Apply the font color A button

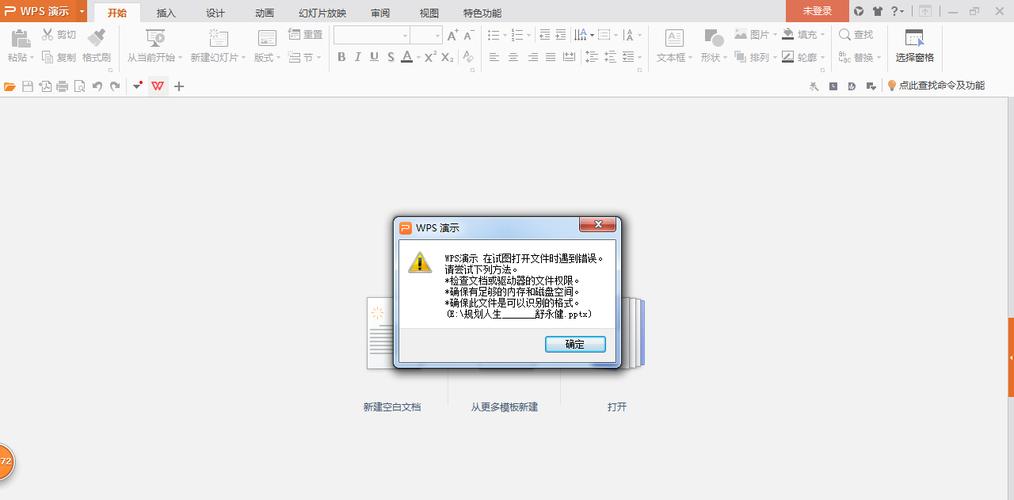point(407,57)
